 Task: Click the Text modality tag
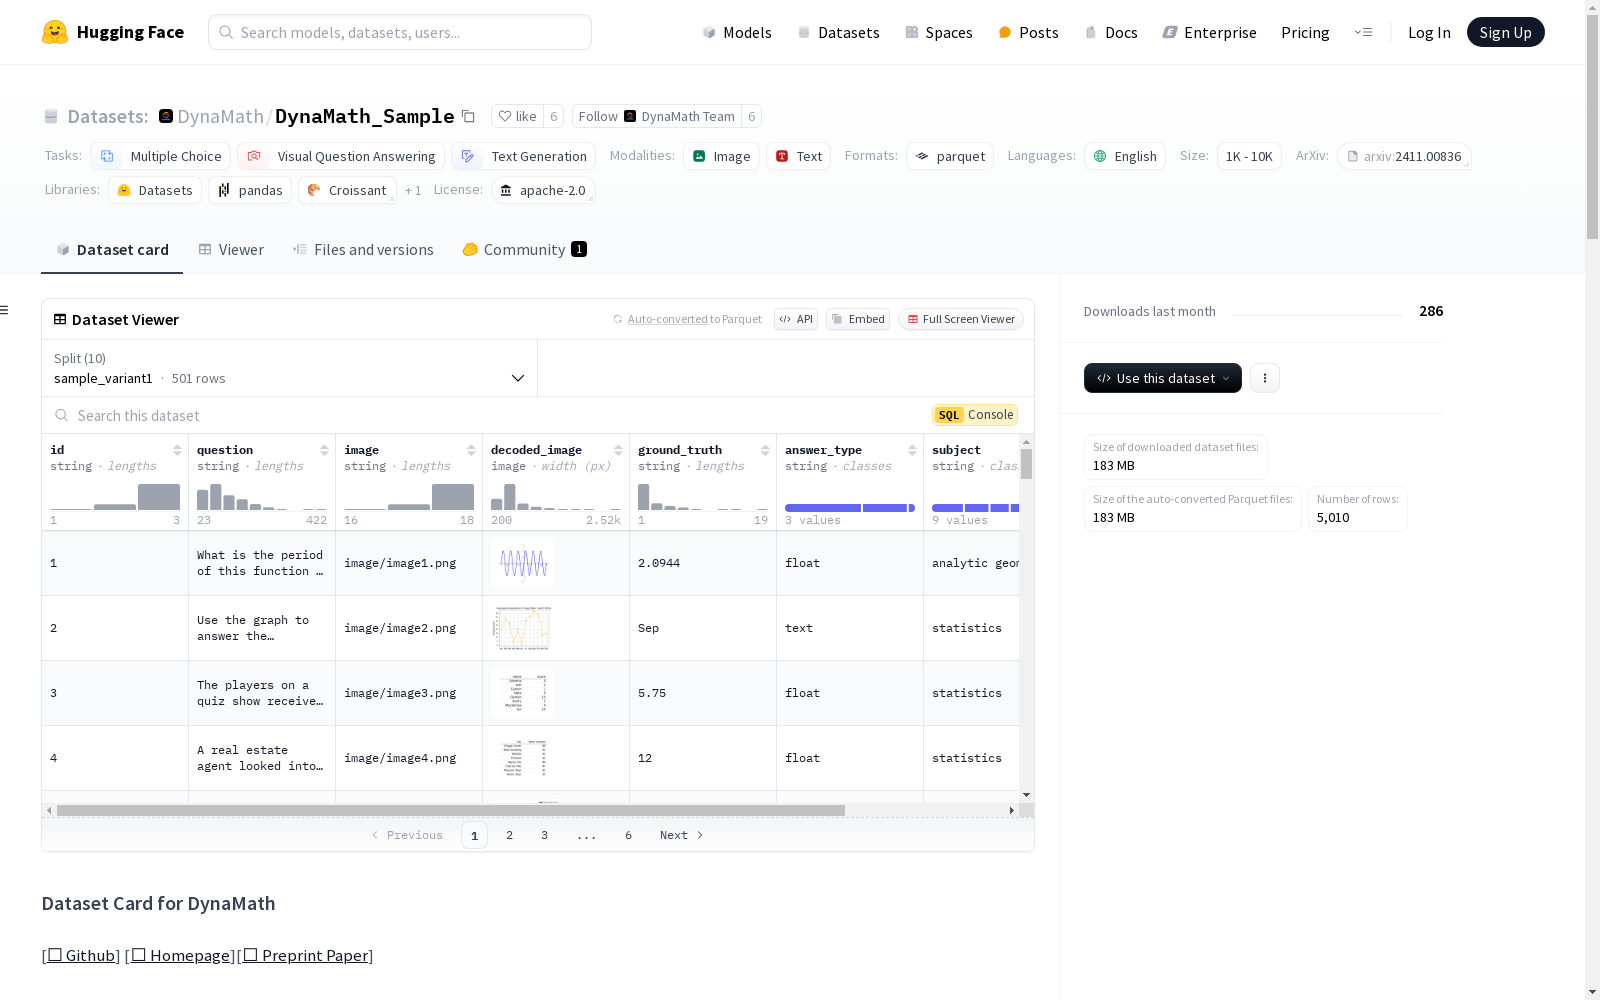pyautogui.click(x=798, y=156)
